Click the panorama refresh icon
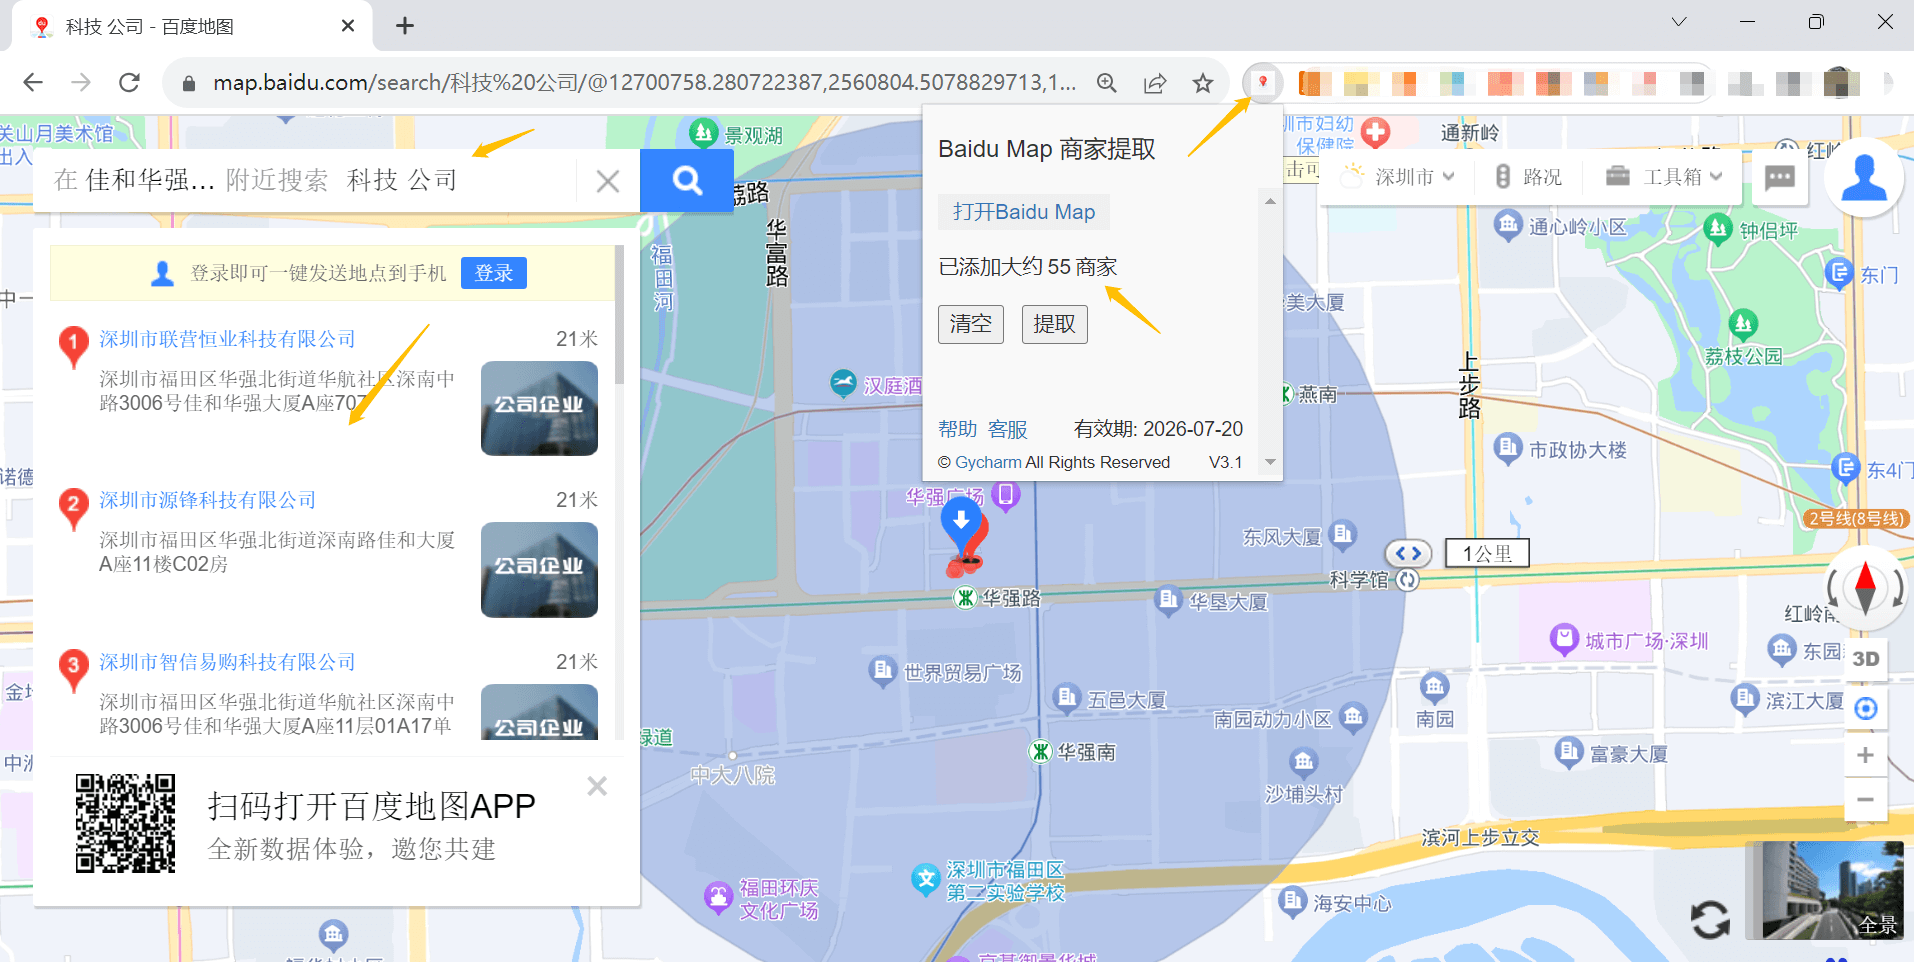The width and height of the screenshot is (1914, 962). tap(1710, 917)
